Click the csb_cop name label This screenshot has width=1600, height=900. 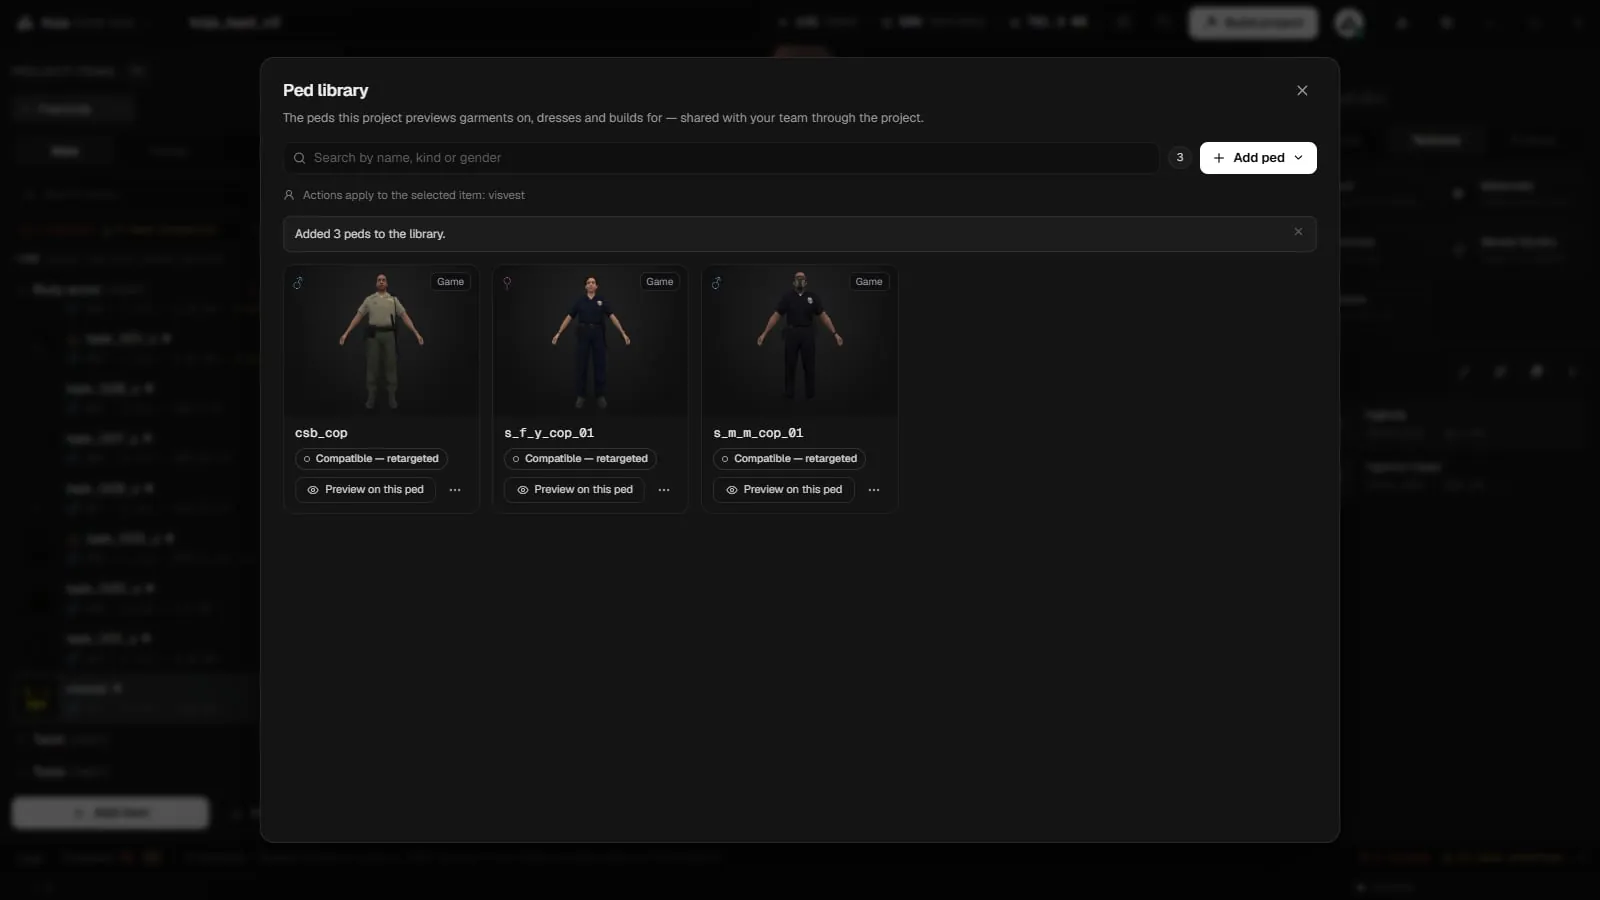pyautogui.click(x=321, y=433)
